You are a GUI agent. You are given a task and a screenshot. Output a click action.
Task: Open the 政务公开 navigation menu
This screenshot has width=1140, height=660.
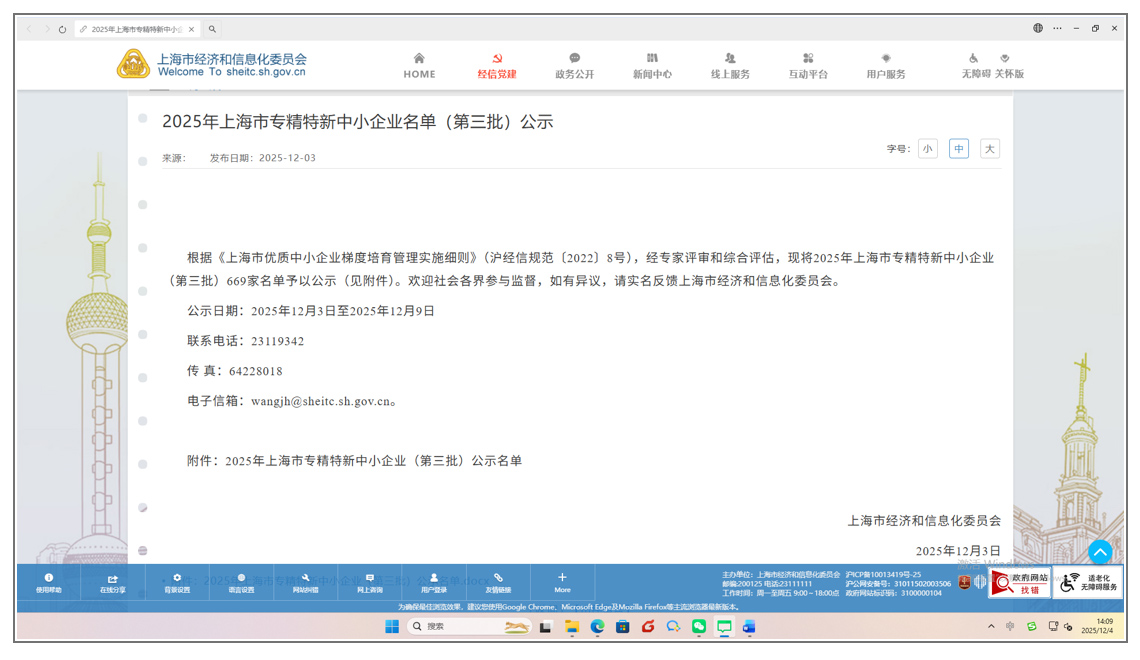pyautogui.click(x=574, y=66)
